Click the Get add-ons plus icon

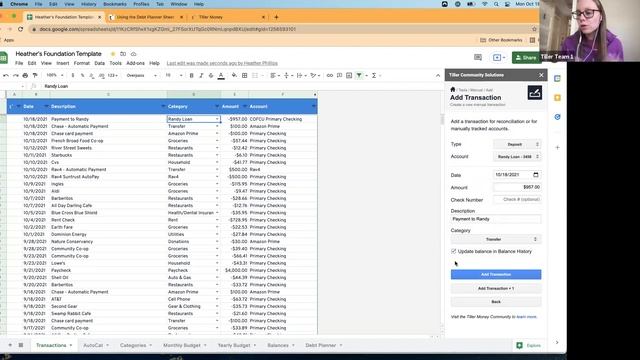(557, 147)
